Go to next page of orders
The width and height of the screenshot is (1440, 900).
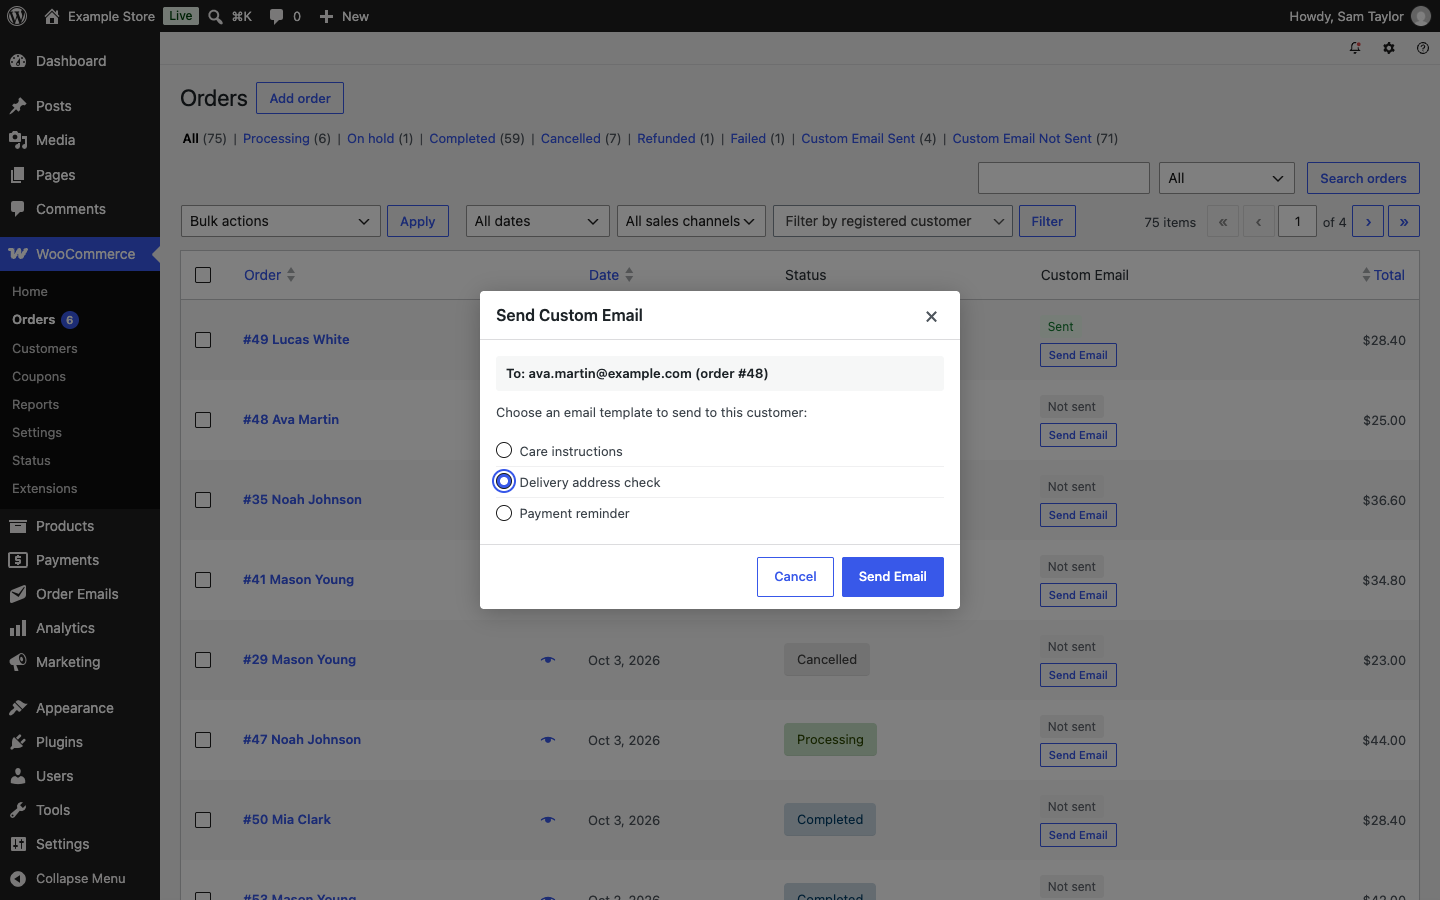coord(1368,221)
